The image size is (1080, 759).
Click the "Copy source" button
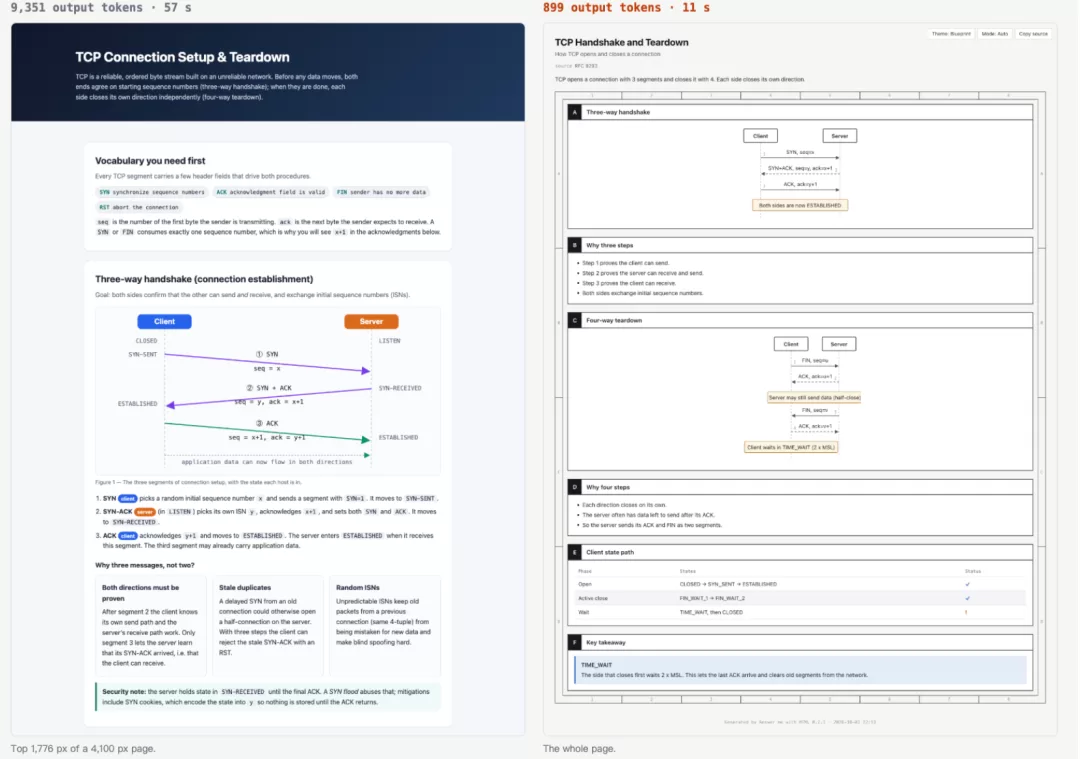1032,34
